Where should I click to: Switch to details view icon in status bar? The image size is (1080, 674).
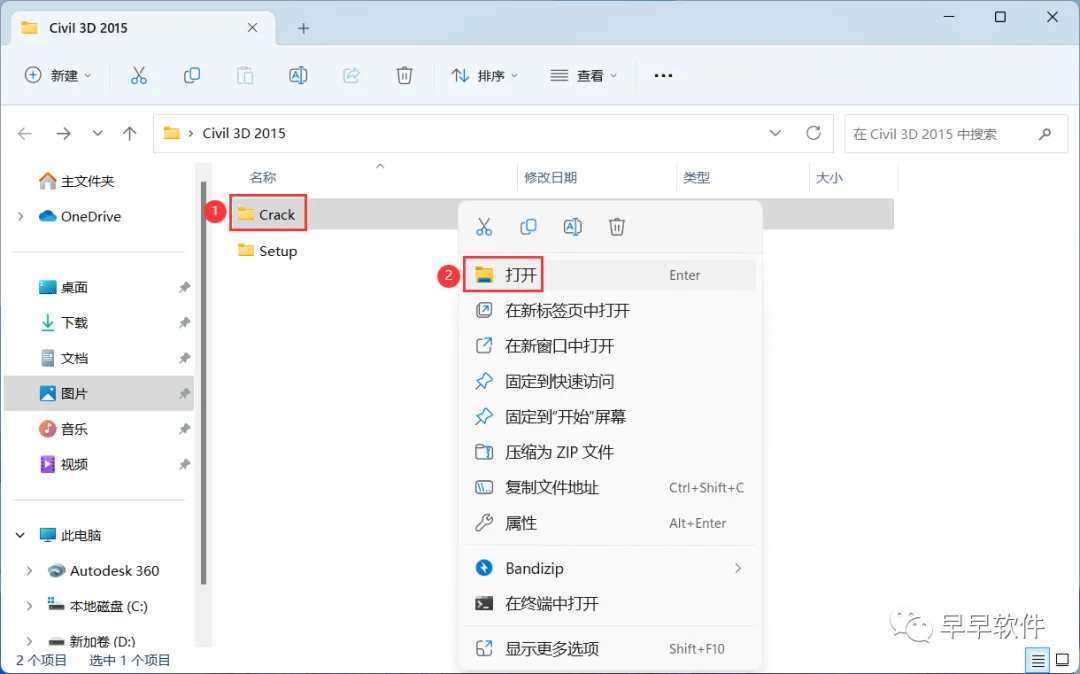coord(1038,660)
